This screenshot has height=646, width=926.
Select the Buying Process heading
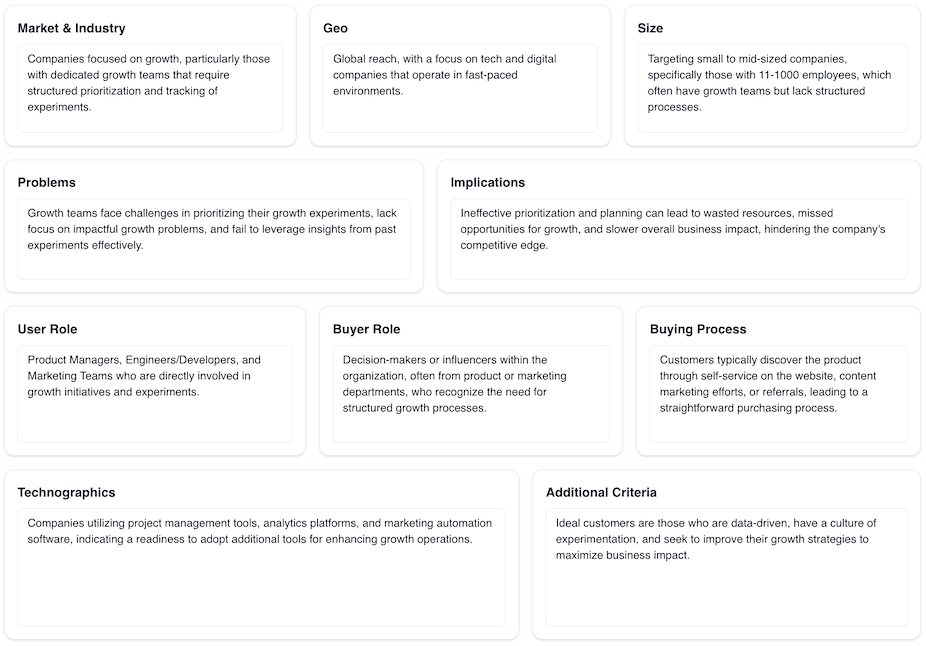click(x=698, y=329)
